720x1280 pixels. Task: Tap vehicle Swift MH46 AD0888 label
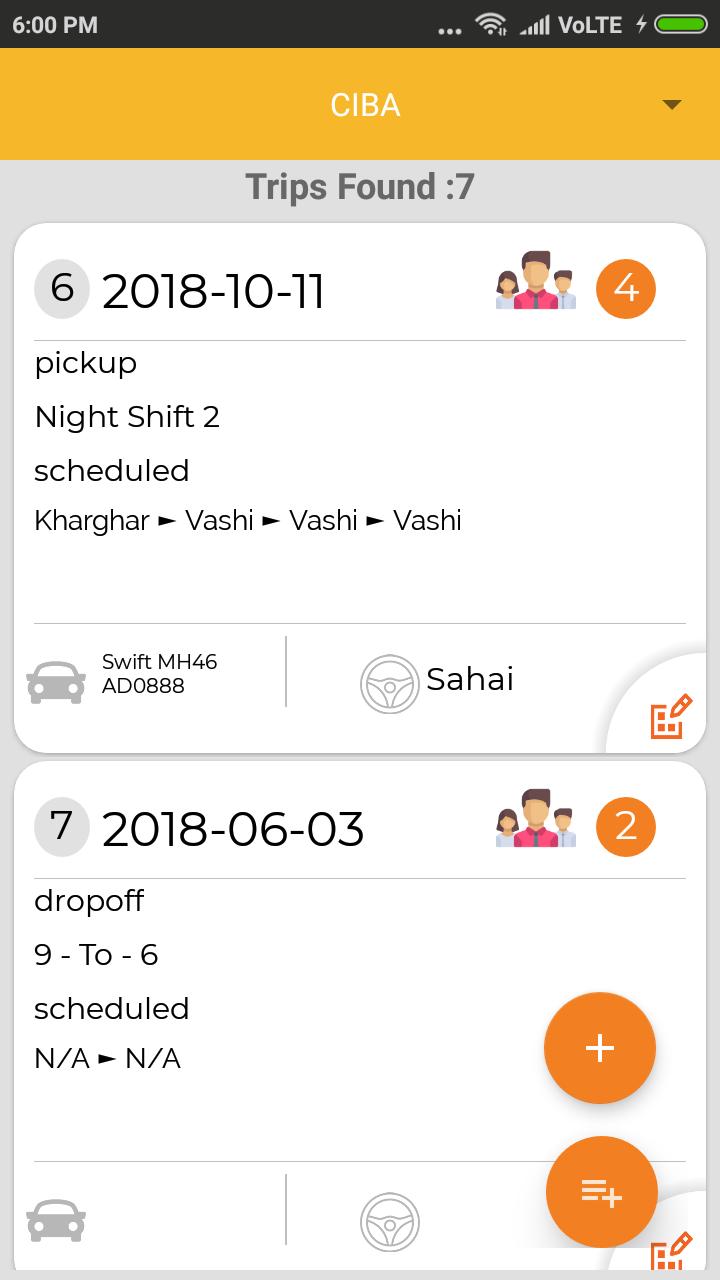point(159,674)
